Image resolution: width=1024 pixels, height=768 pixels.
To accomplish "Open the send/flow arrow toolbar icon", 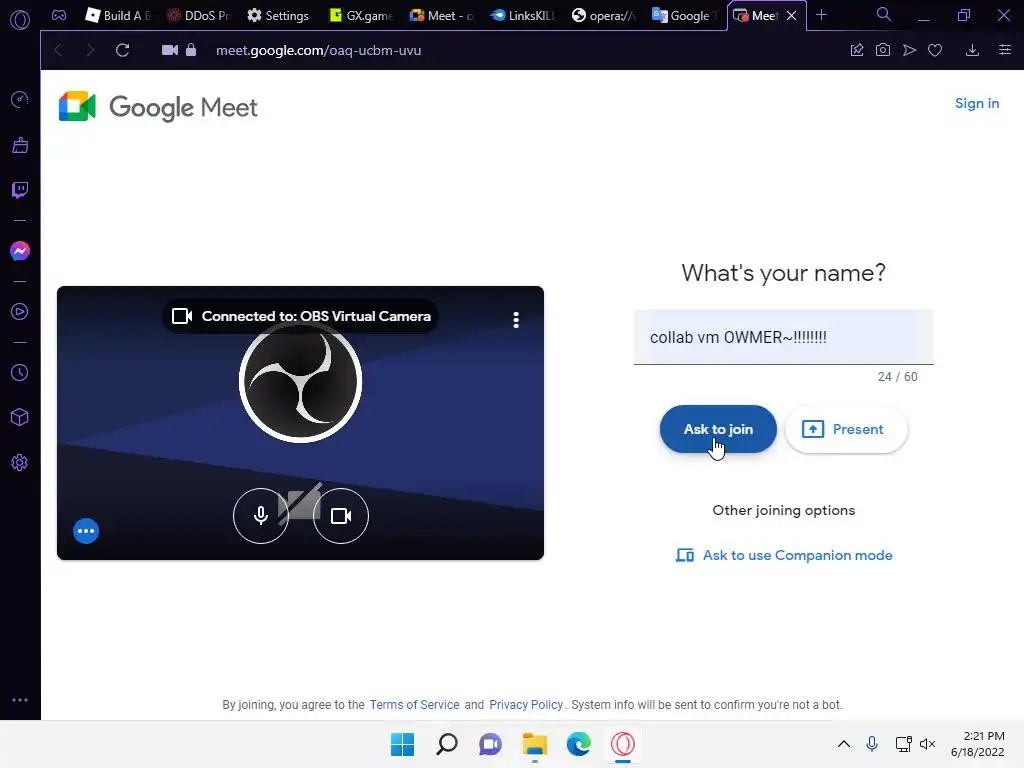I will coord(909,50).
